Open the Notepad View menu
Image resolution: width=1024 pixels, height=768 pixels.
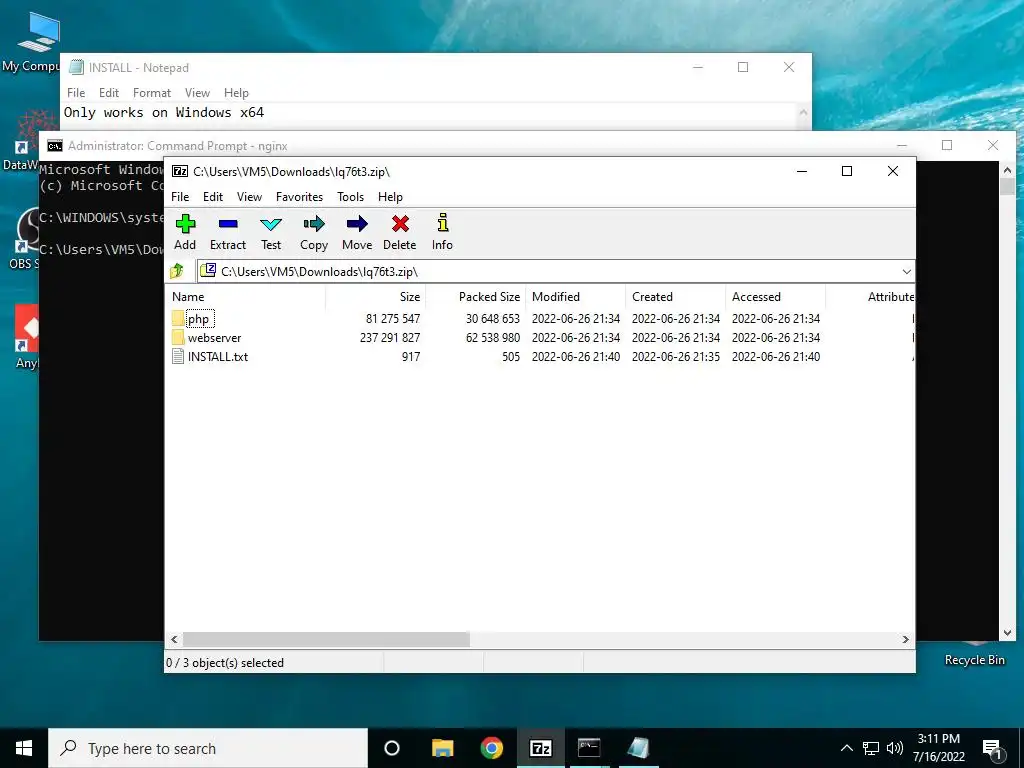pos(197,93)
